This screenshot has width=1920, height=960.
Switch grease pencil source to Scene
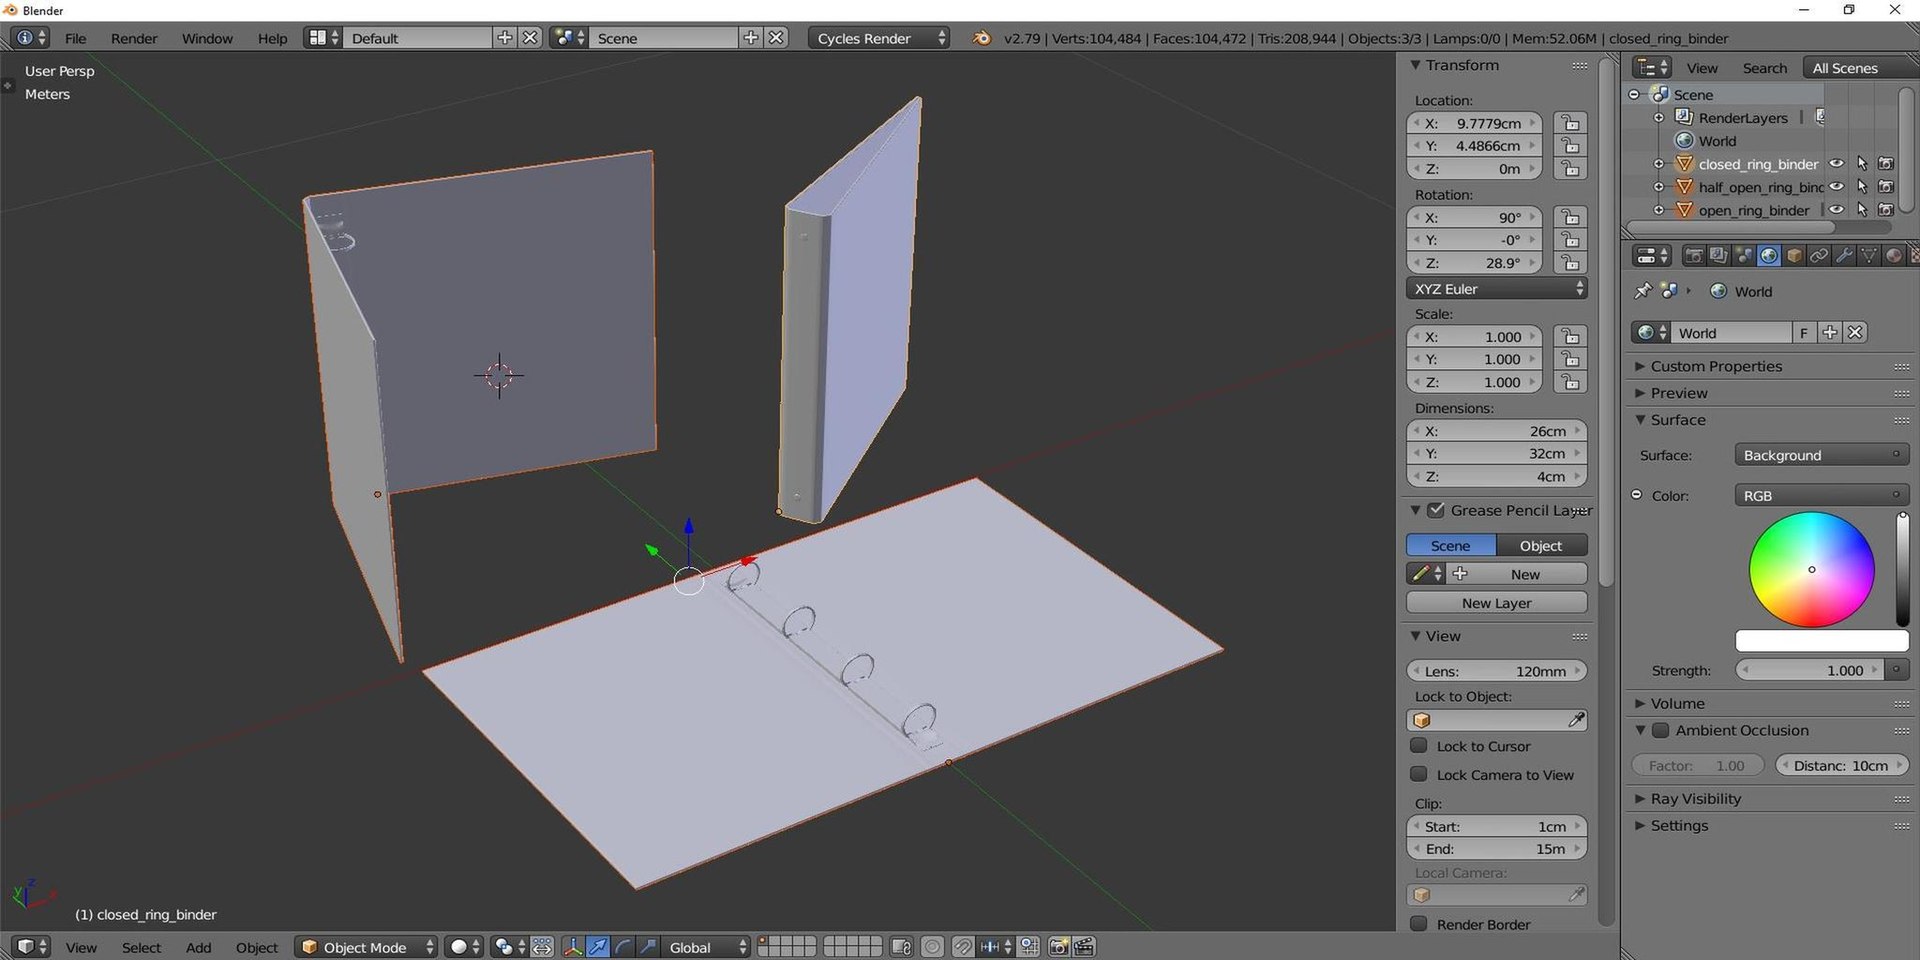(x=1451, y=546)
